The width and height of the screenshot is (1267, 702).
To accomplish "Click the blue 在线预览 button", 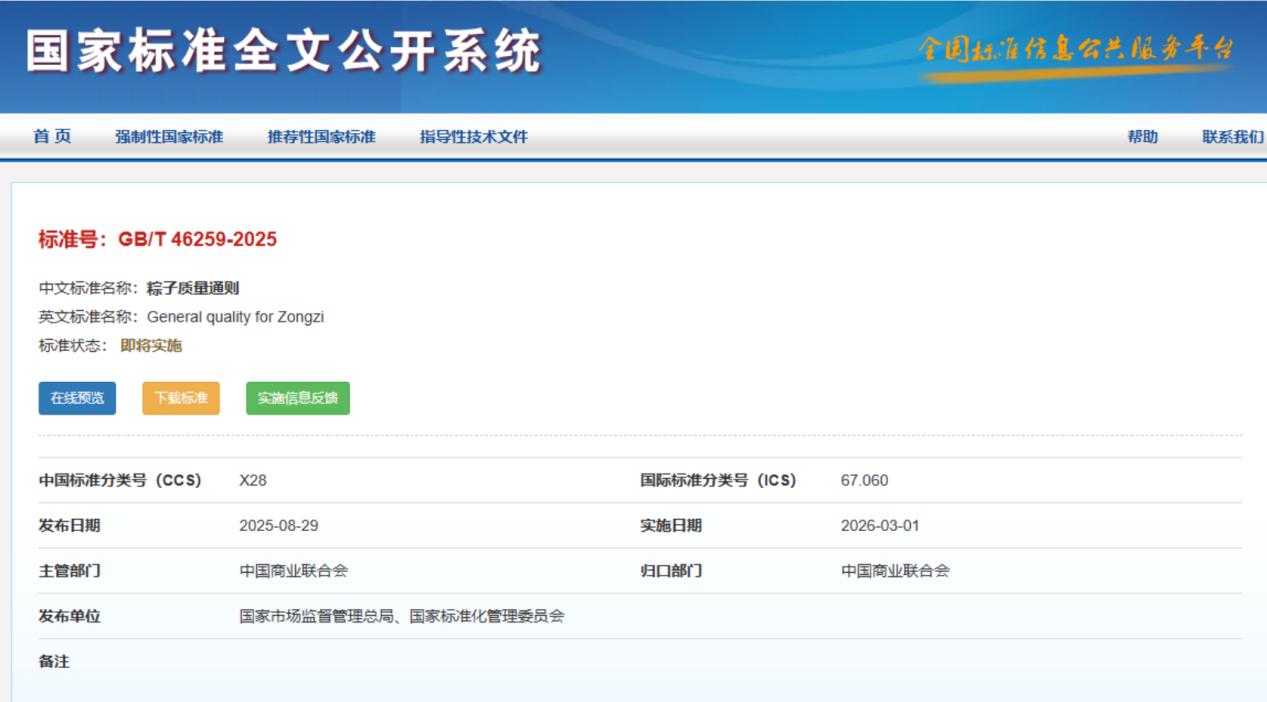I will coord(77,398).
